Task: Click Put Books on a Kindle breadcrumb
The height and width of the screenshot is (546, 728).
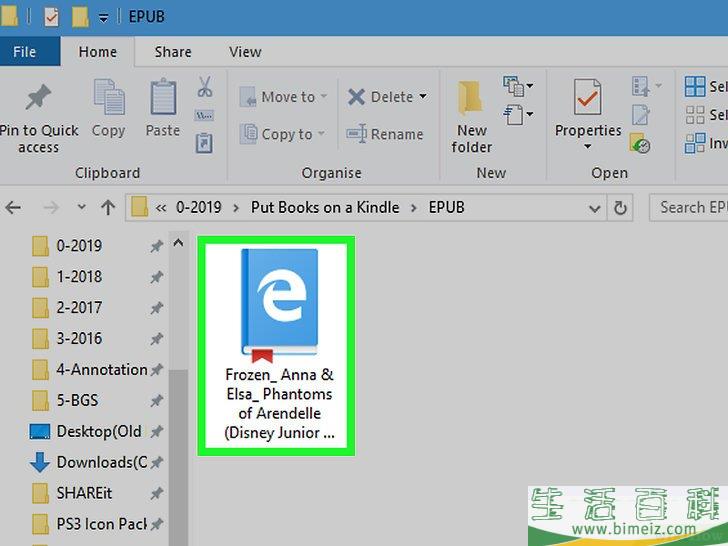Action: point(325,207)
